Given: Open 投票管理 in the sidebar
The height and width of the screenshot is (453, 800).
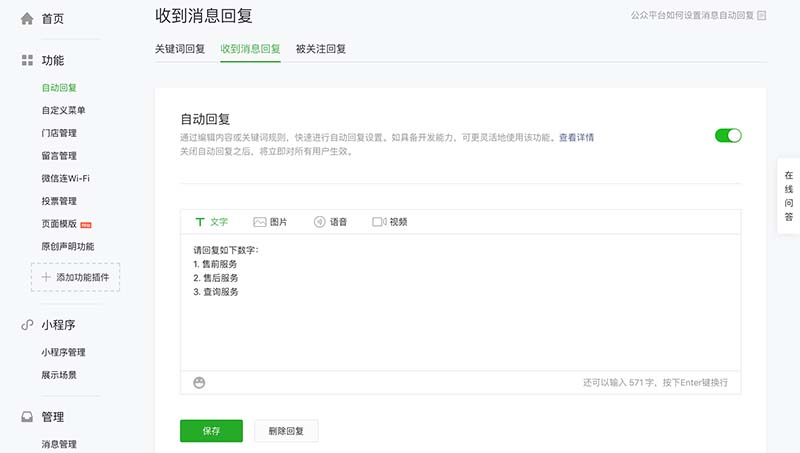Looking at the screenshot, I should pos(59,201).
